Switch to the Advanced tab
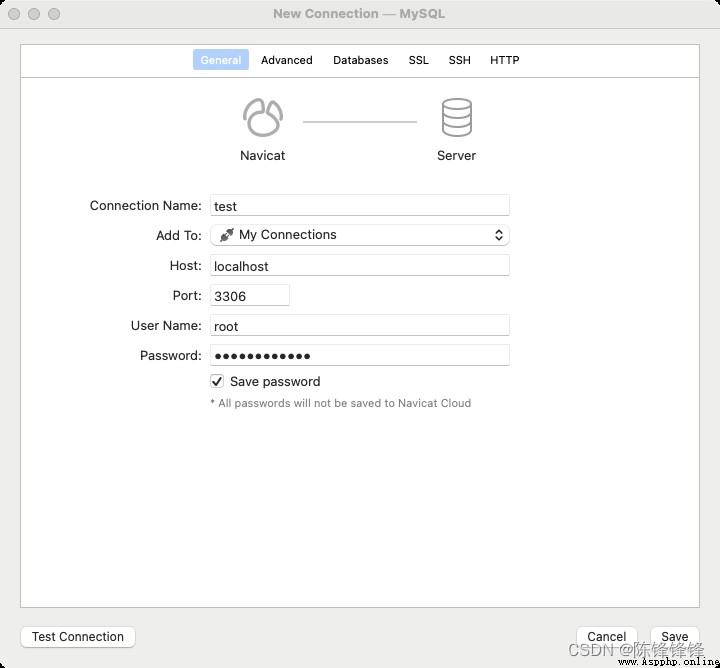Screen dimensions: 720x668 coord(287,60)
